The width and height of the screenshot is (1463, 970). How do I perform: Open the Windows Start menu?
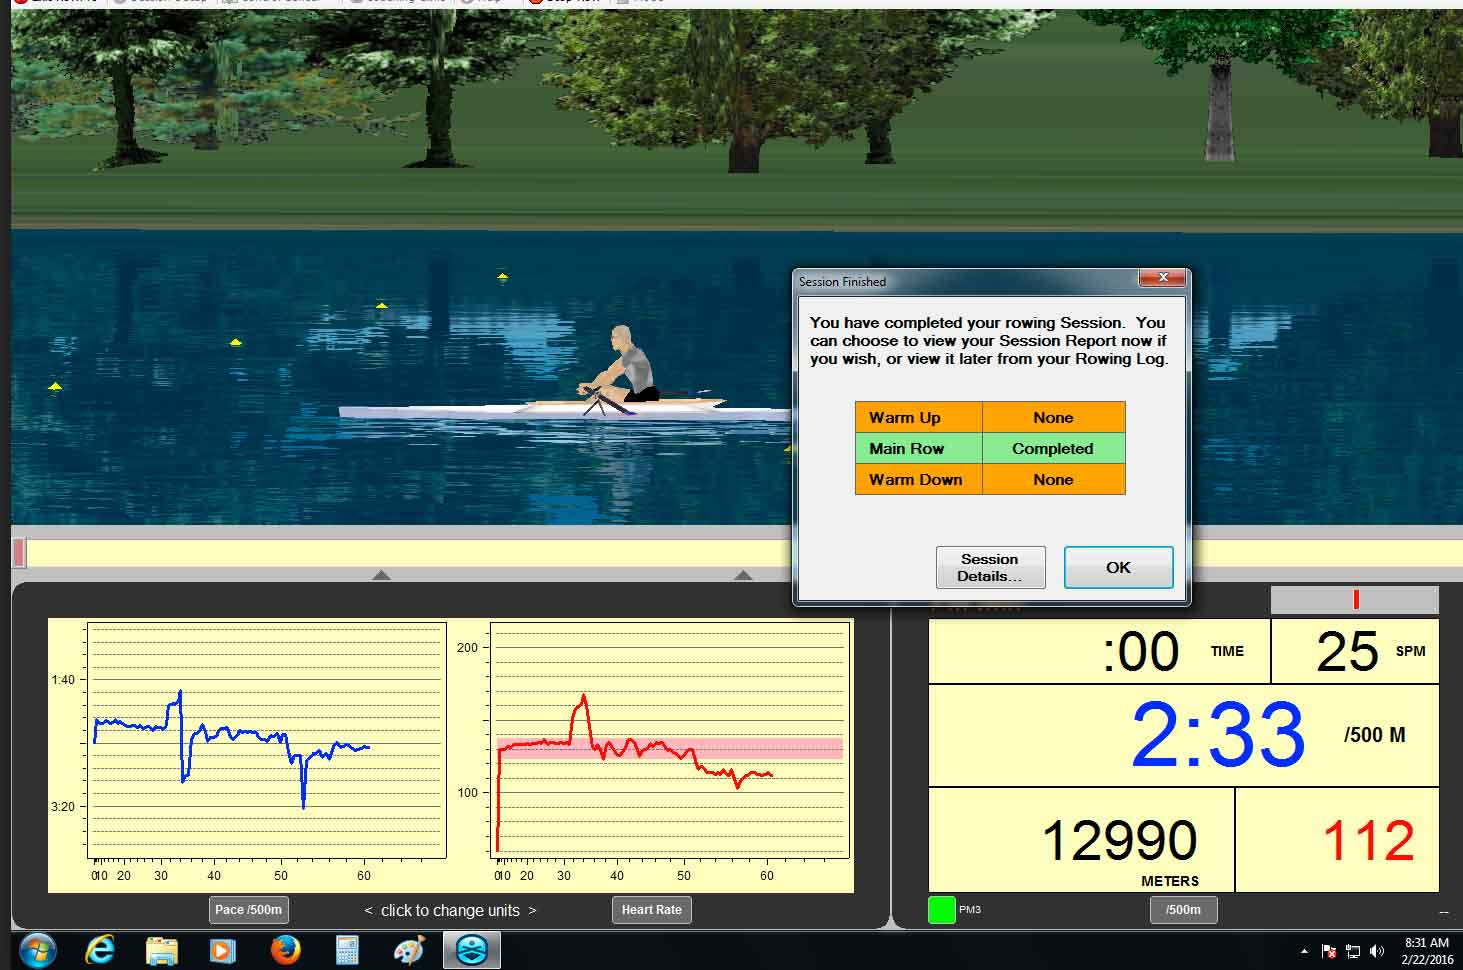click(37, 949)
